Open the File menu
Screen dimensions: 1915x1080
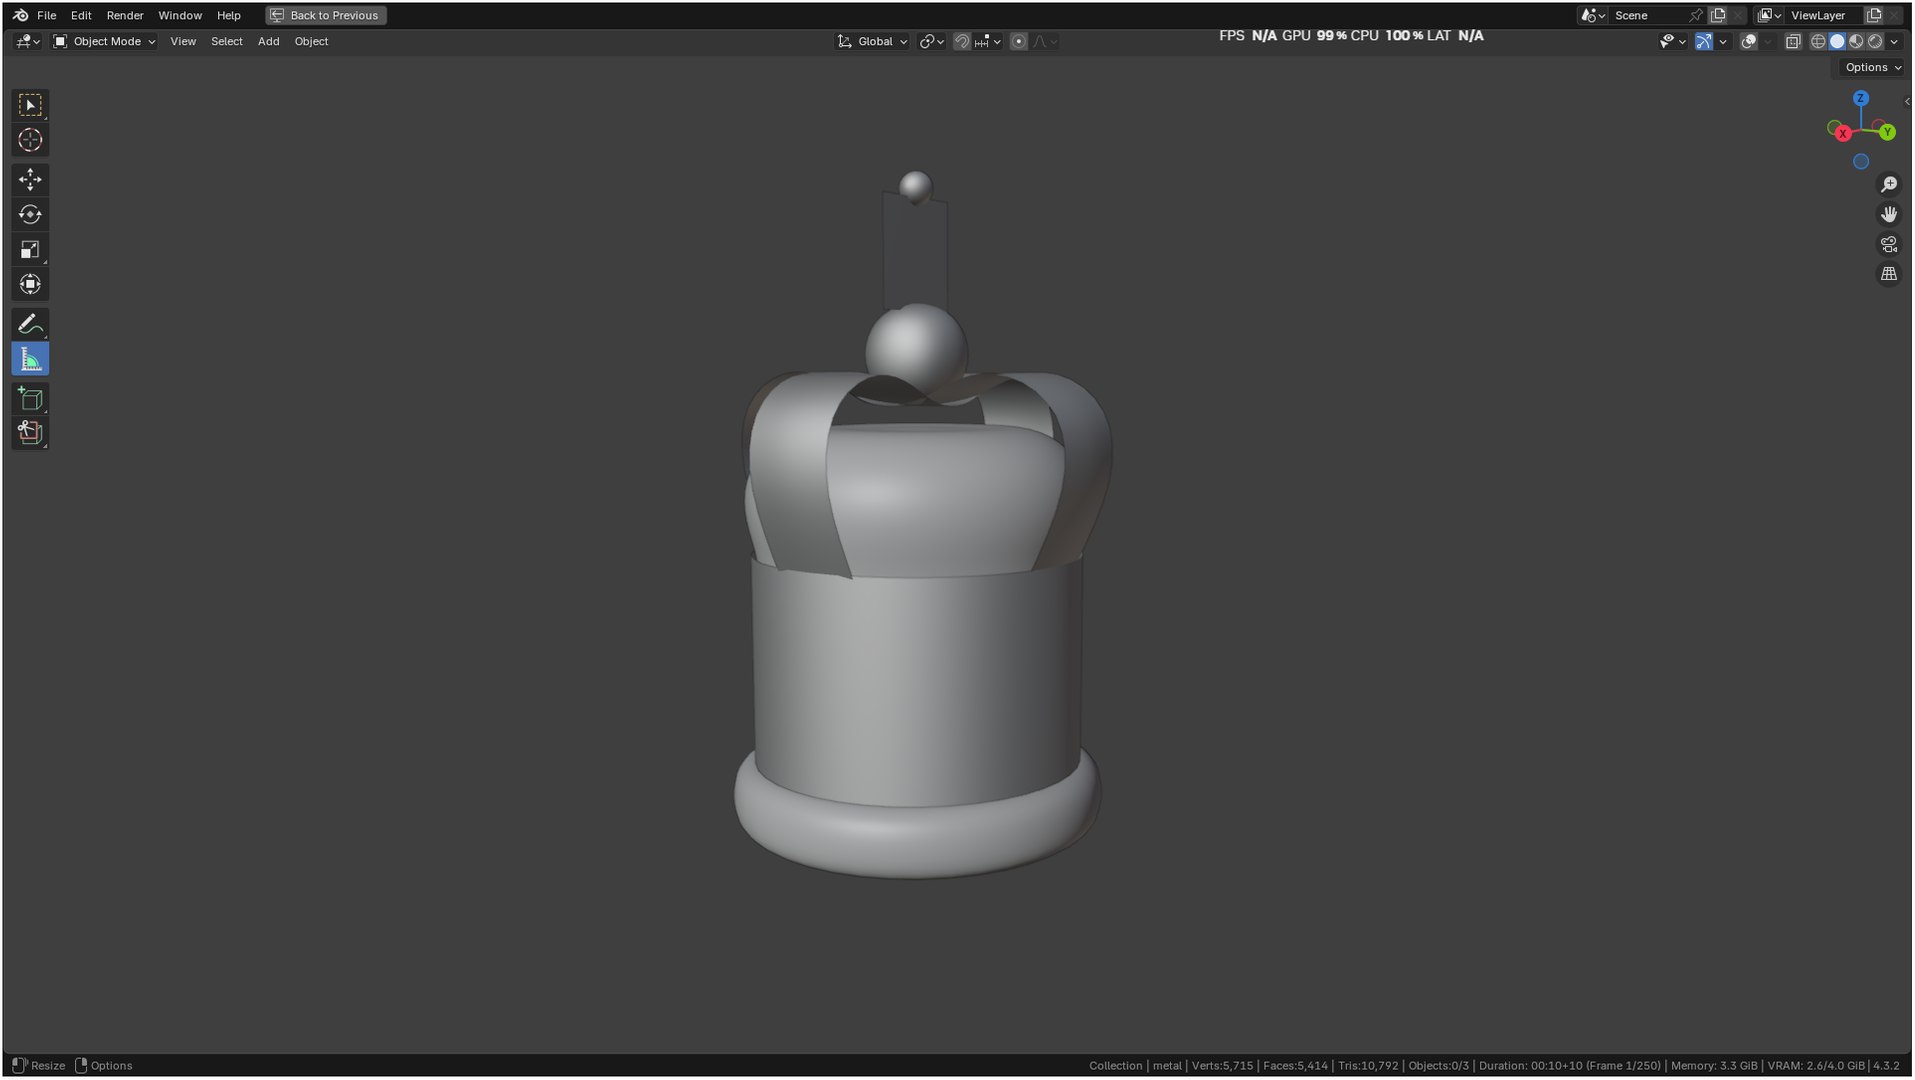(46, 15)
